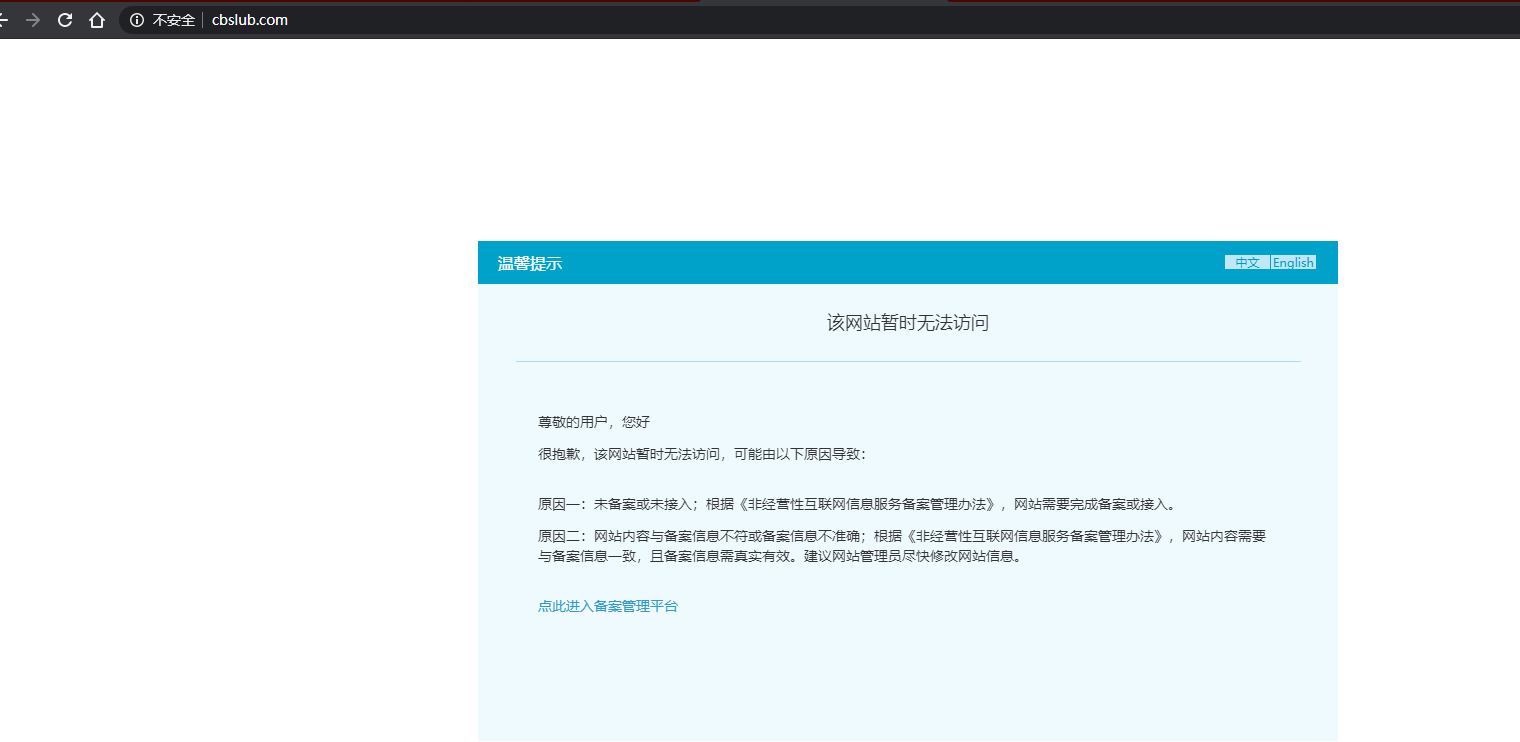
Task: Go to the browser home page
Action: pyautogui.click(x=97, y=20)
